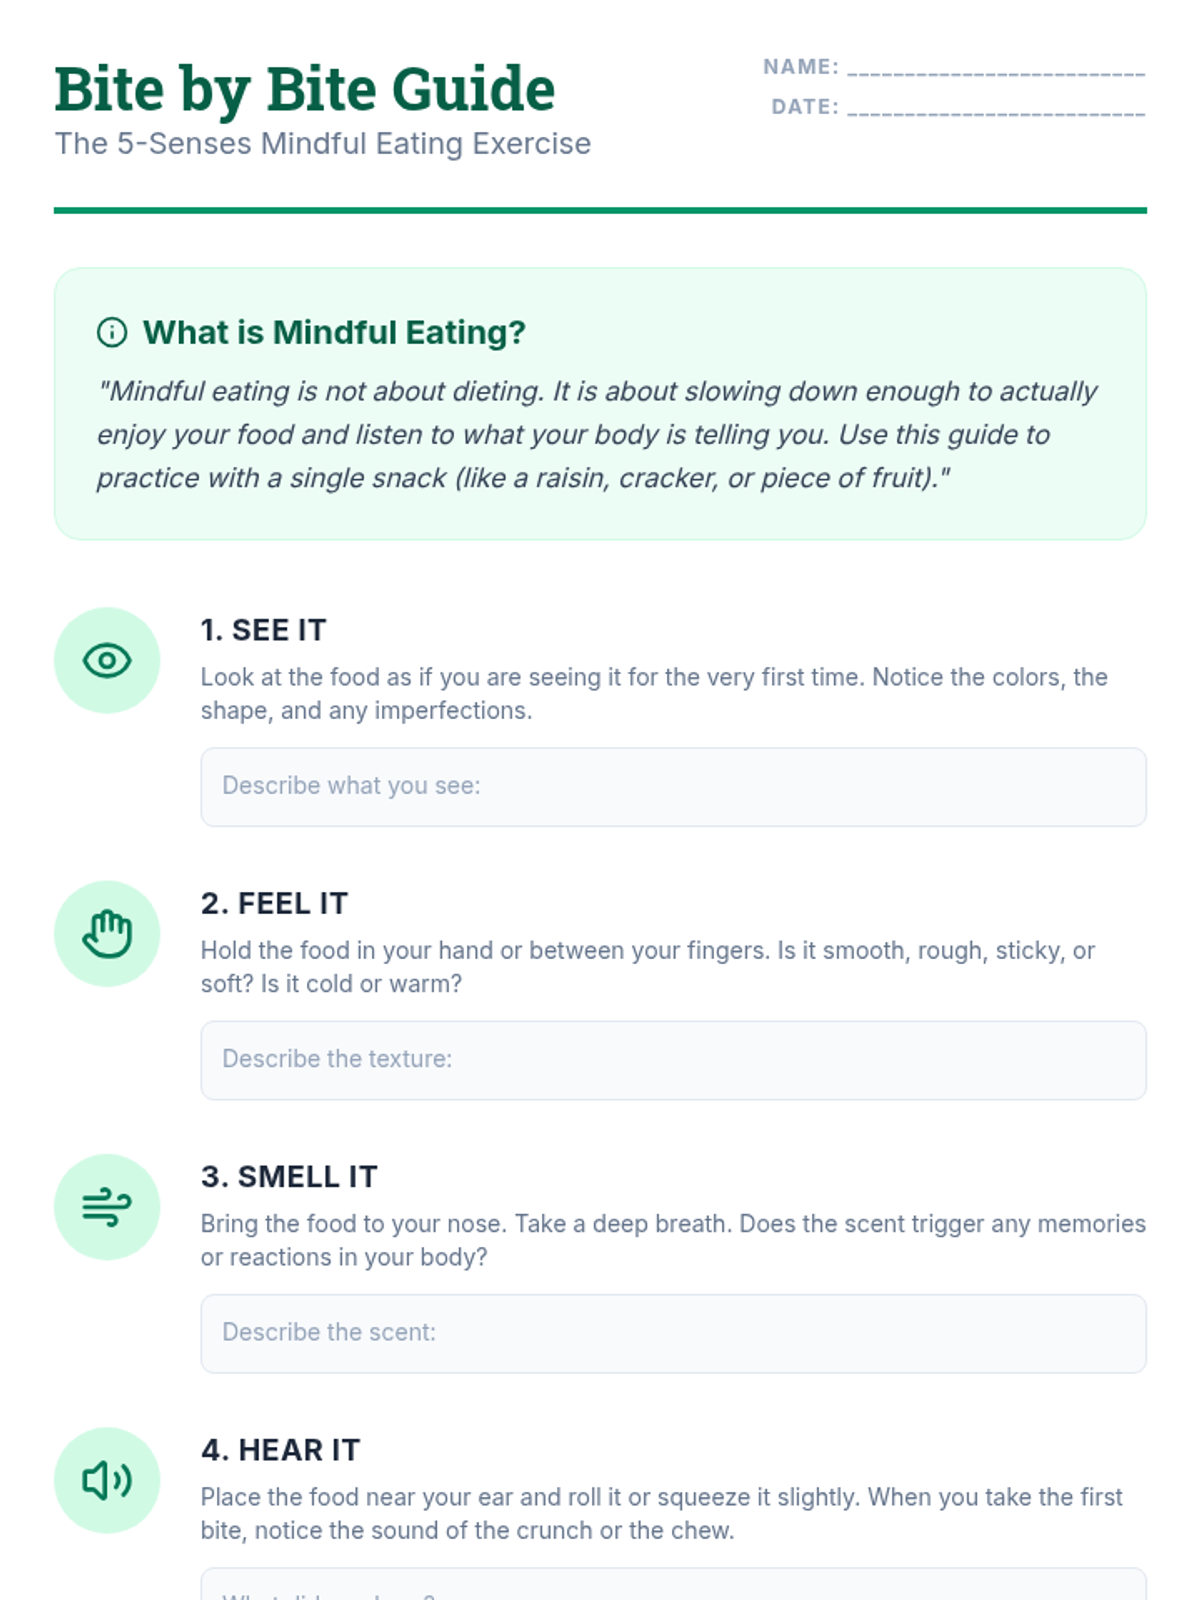Click the HEAR IT instruction paragraph
The height and width of the screenshot is (1600, 1200).
click(x=662, y=1513)
